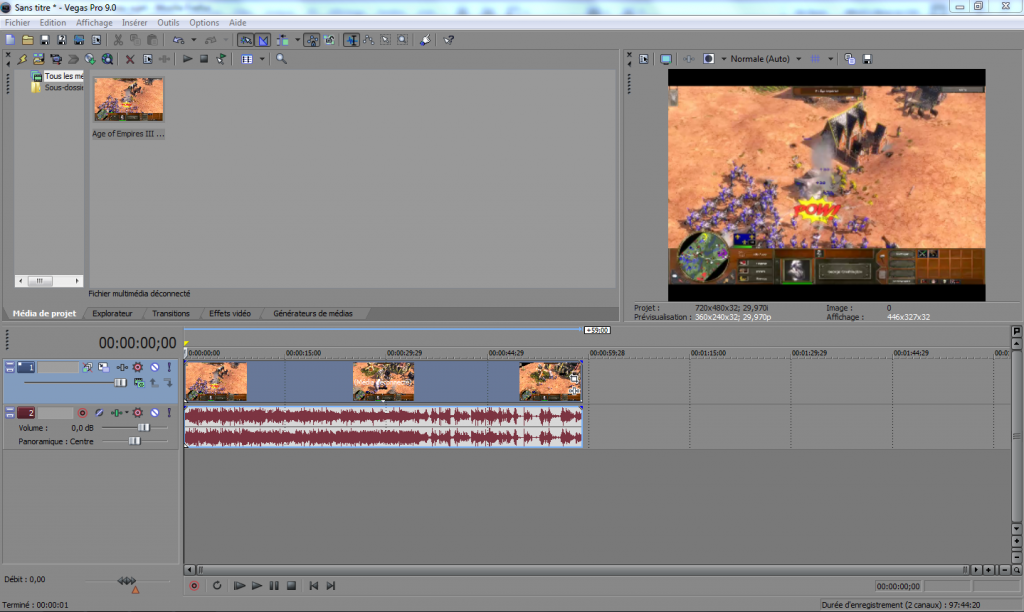
Task: Save the project with the floppy icon
Action: click(x=44, y=40)
